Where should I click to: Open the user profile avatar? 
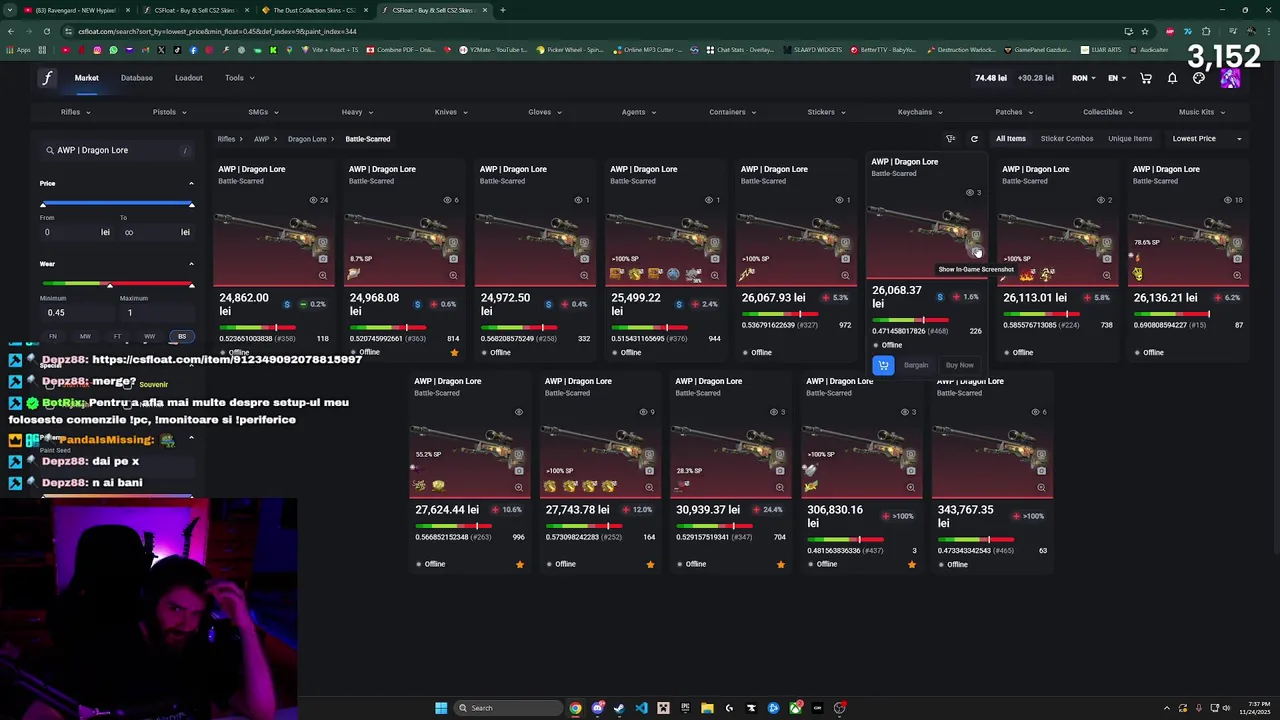1230,78
